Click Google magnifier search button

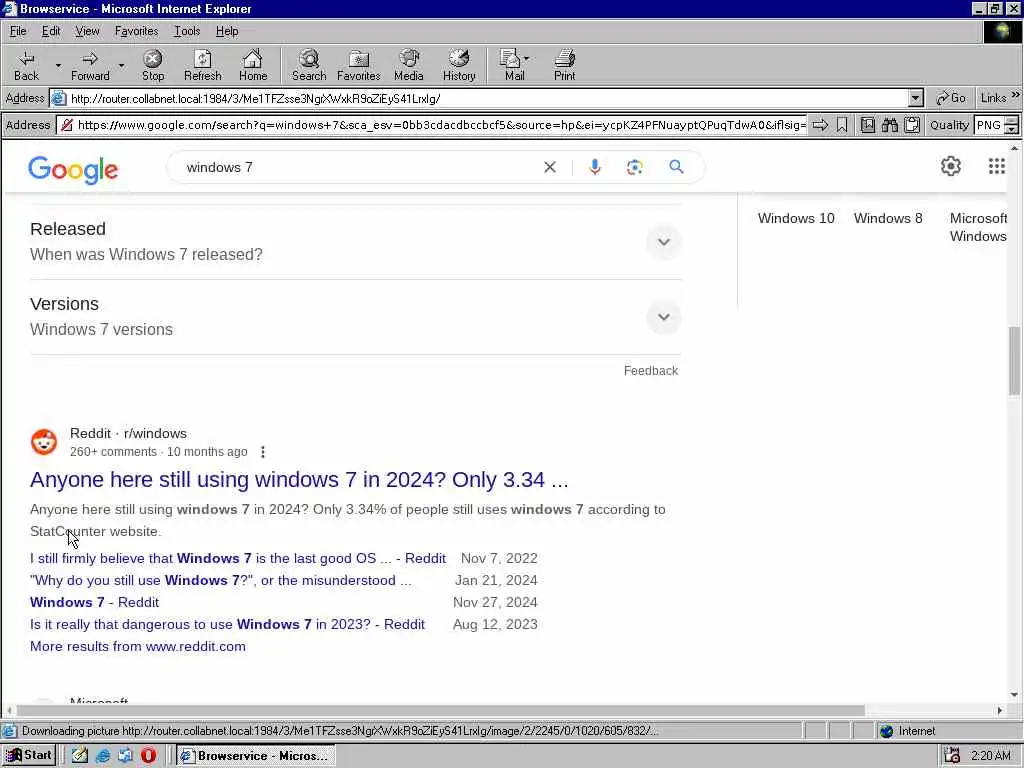(x=677, y=167)
